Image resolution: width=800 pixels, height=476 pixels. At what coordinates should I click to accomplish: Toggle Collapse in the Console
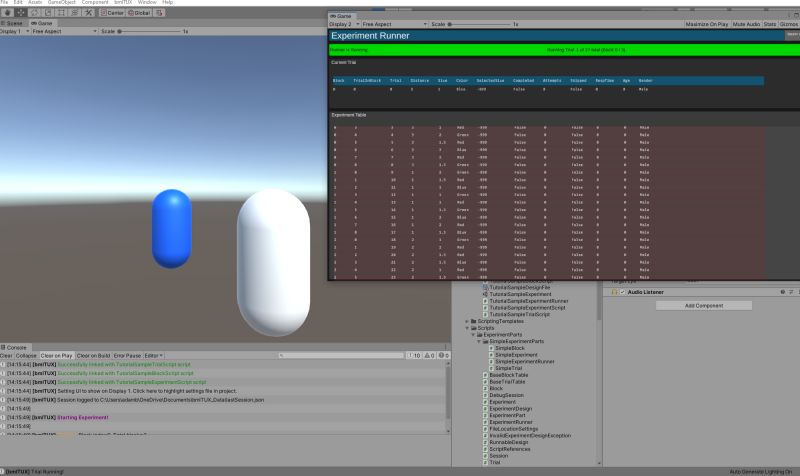click(x=26, y=356)
